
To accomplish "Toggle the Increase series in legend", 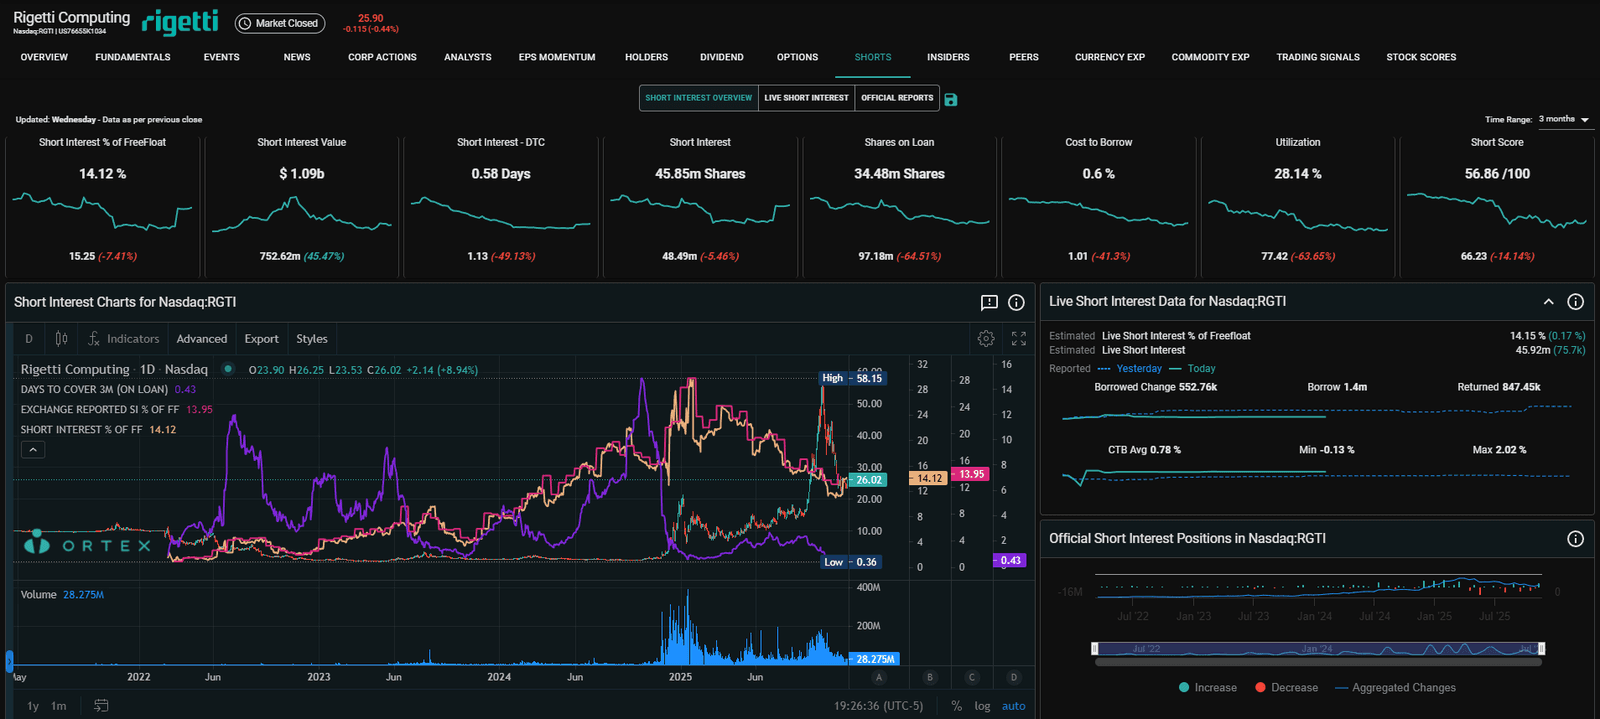I will (x=1207, y=688).
